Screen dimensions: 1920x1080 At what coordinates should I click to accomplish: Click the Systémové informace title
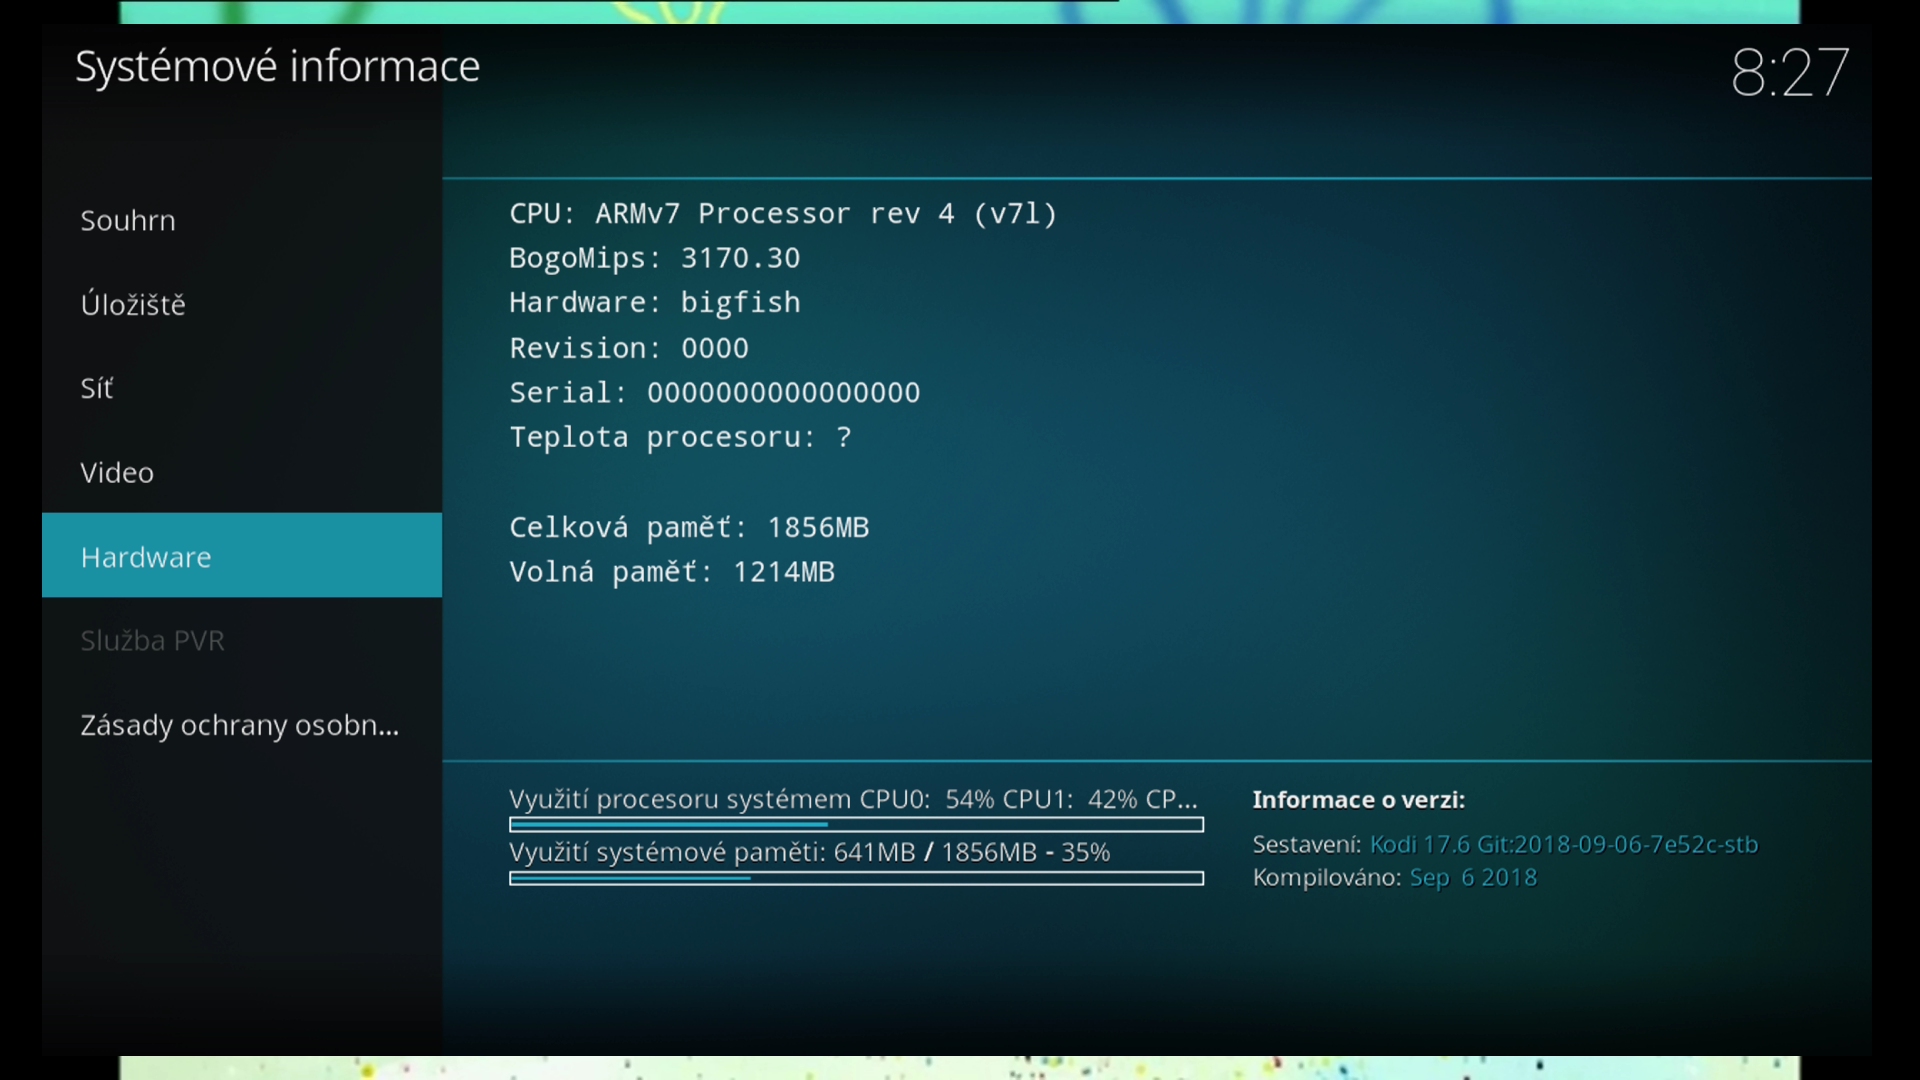[x=277, y=67]
